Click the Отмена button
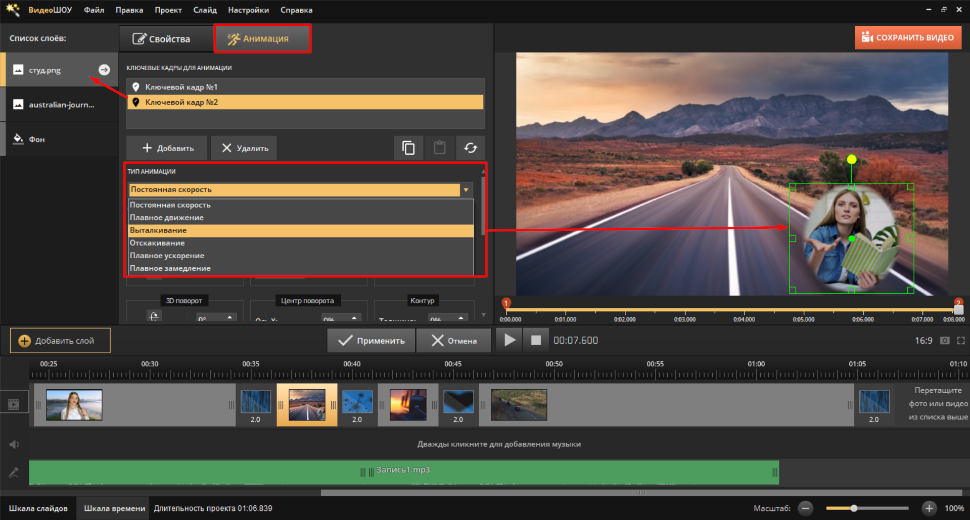Screen dimensions: 970x520 453,341
